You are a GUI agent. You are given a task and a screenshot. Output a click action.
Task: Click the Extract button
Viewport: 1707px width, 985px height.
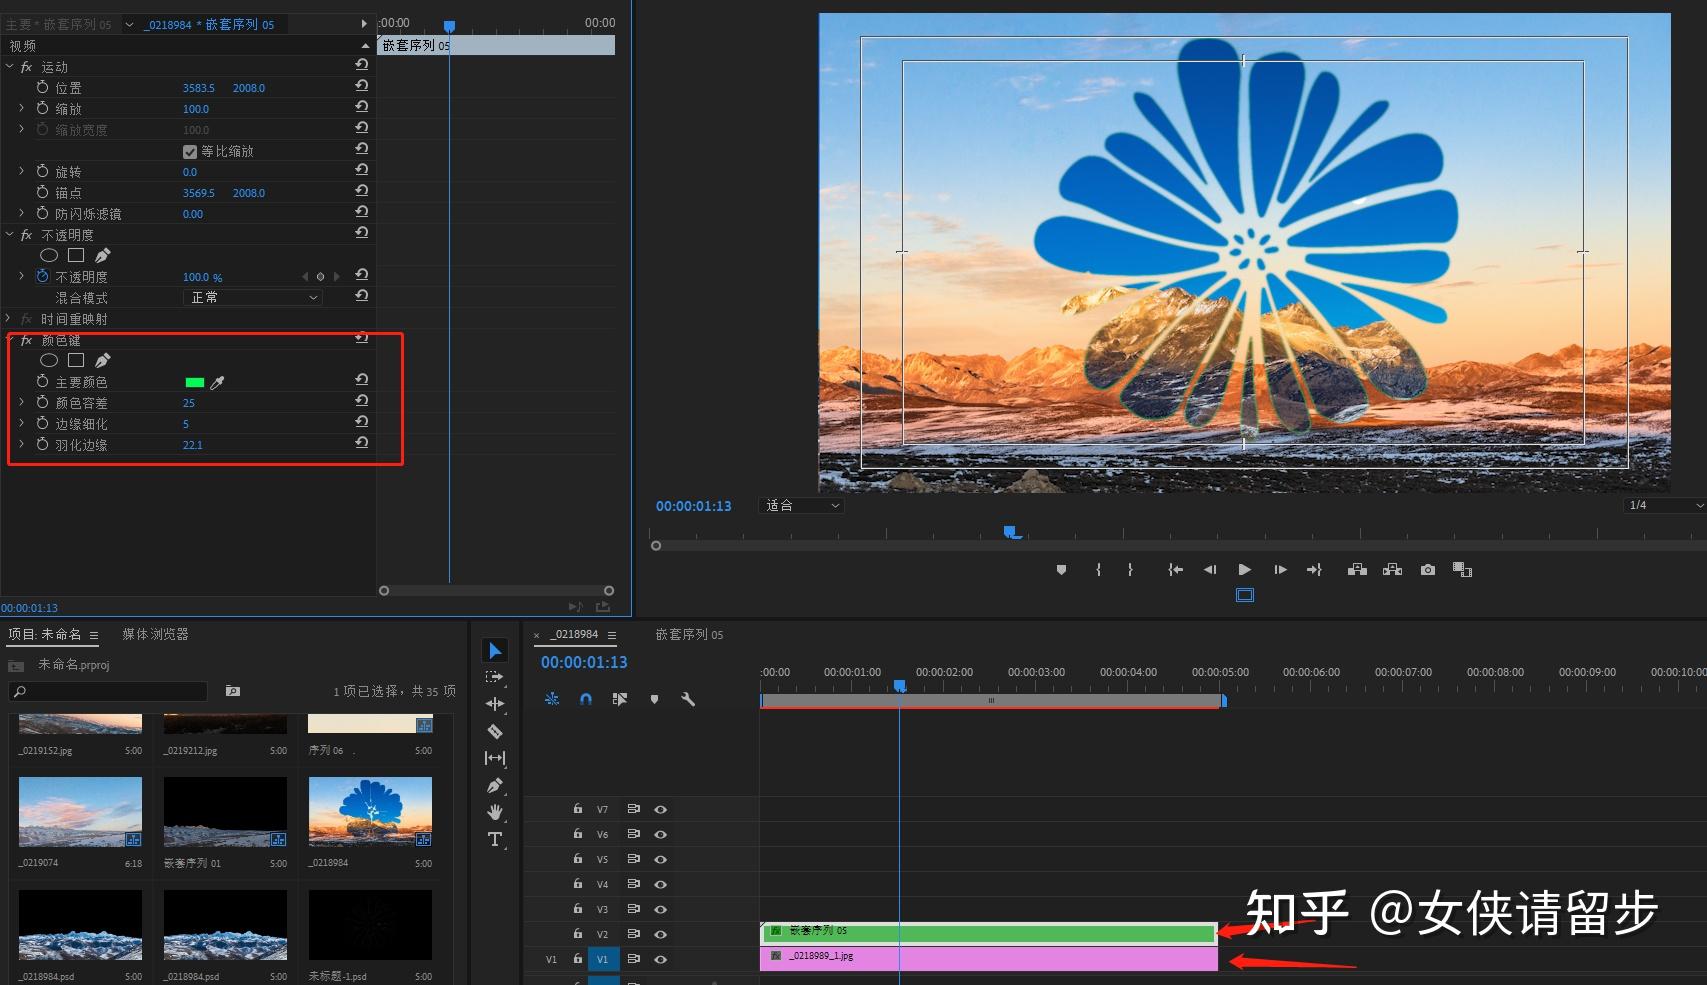coord(1392,570)
